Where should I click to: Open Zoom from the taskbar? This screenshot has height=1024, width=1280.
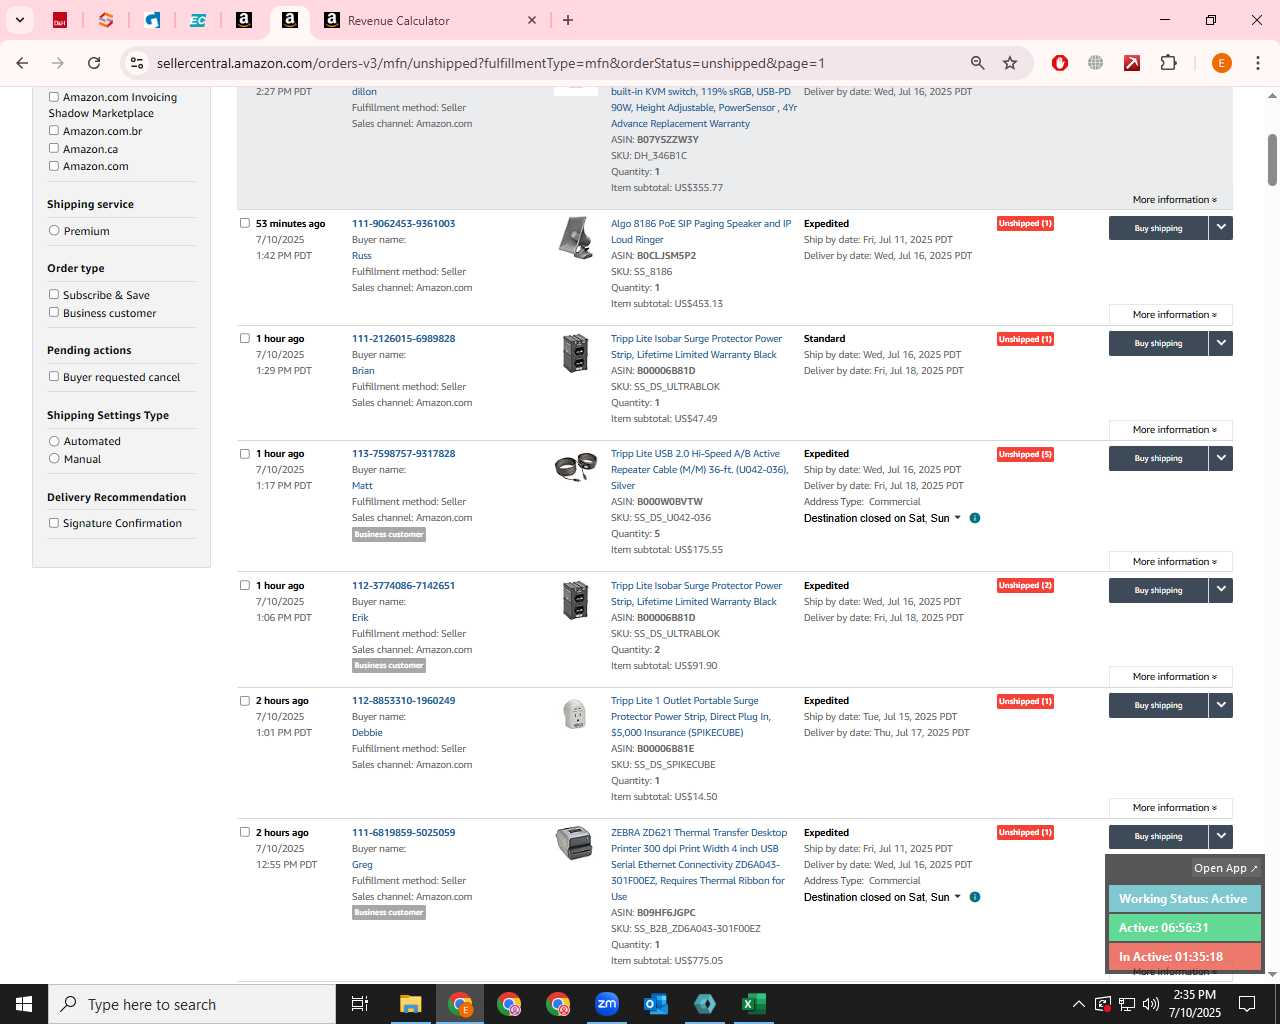(607, 1004)
